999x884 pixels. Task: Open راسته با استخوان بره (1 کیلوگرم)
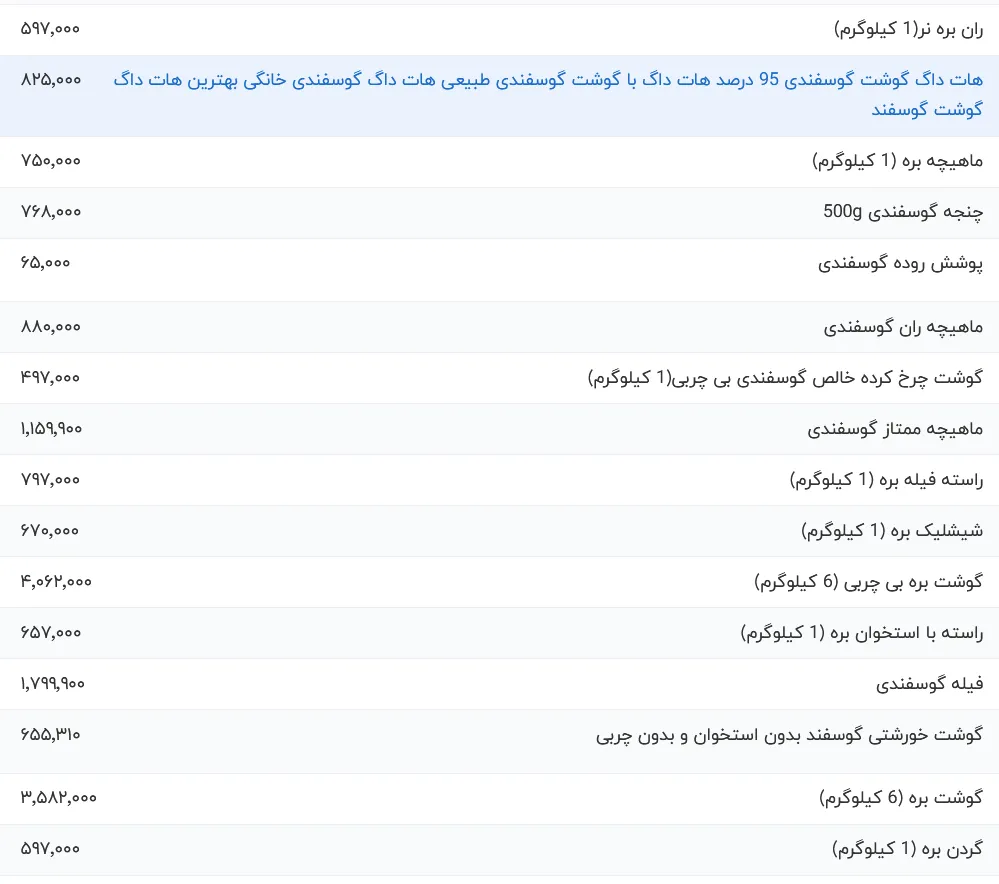(861, 633)
